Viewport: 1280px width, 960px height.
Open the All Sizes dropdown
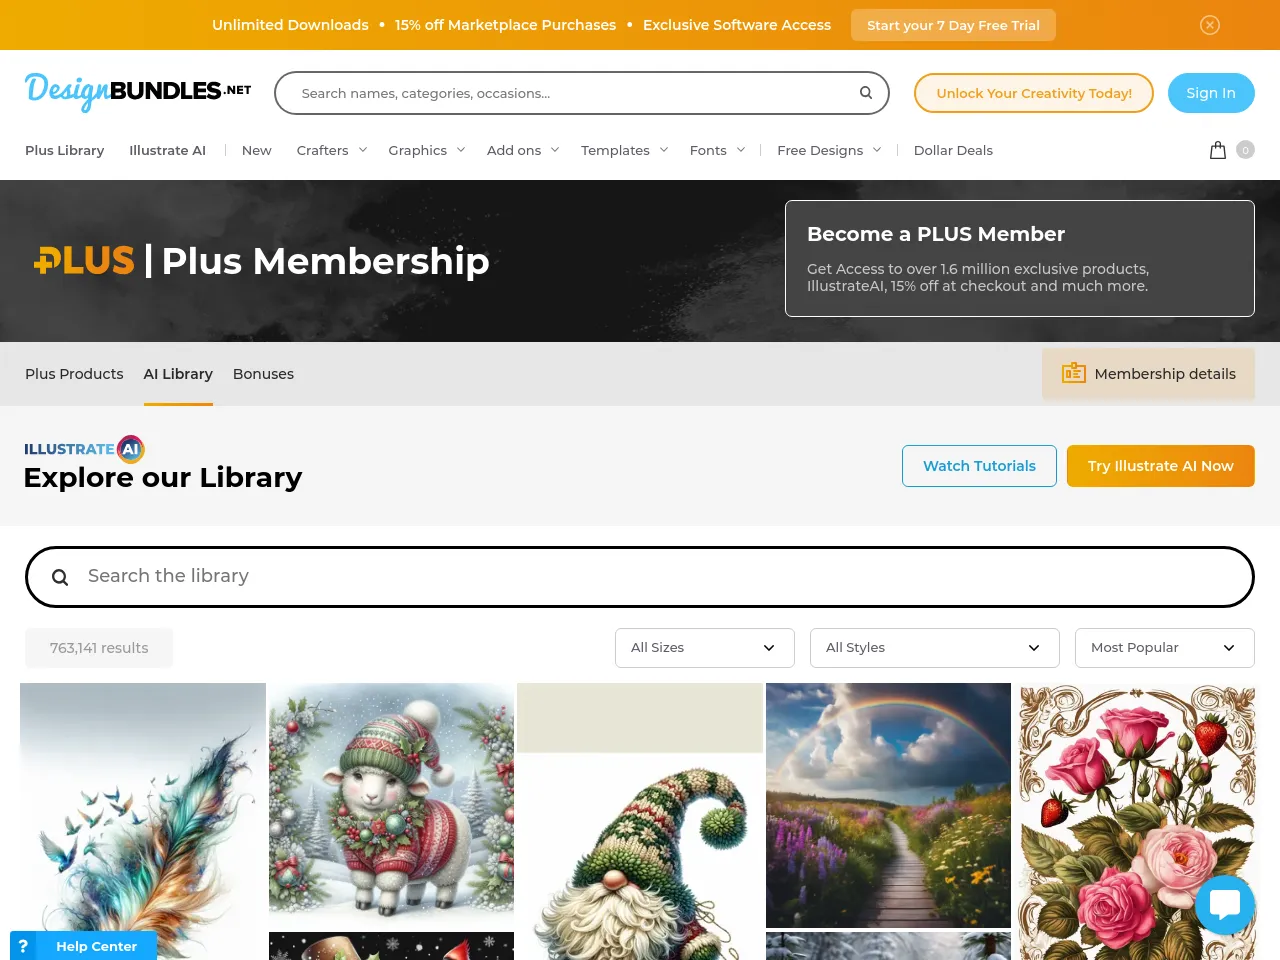tap(705, 648)
